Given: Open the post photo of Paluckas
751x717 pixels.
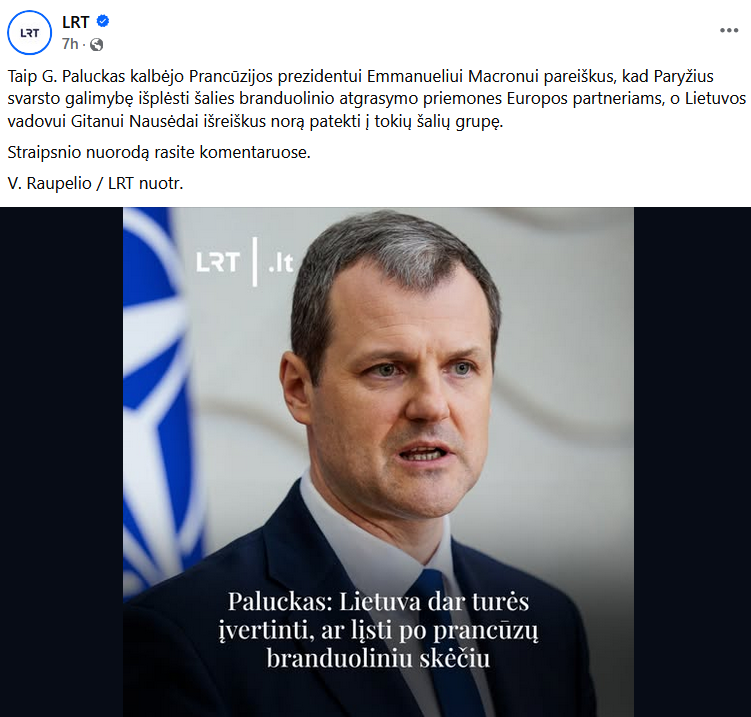Looking at the screenshot, I should pos(378,462).
